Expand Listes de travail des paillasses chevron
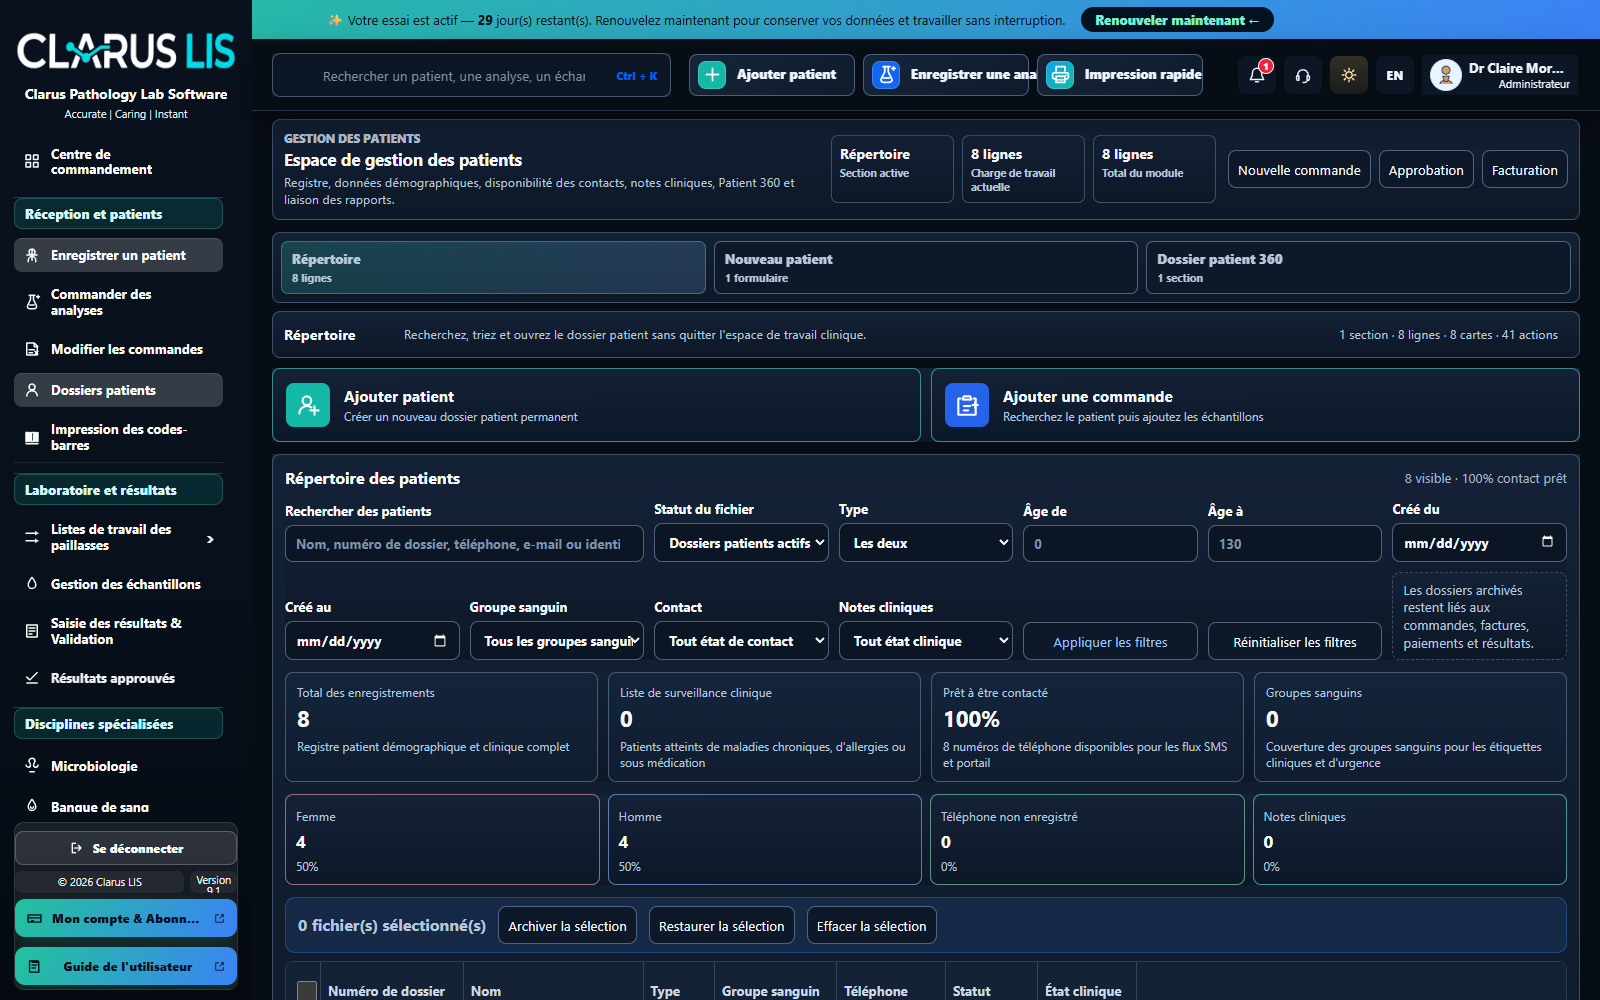The height and width of the screenshot is (1000, 1600). tap(210, 539)
